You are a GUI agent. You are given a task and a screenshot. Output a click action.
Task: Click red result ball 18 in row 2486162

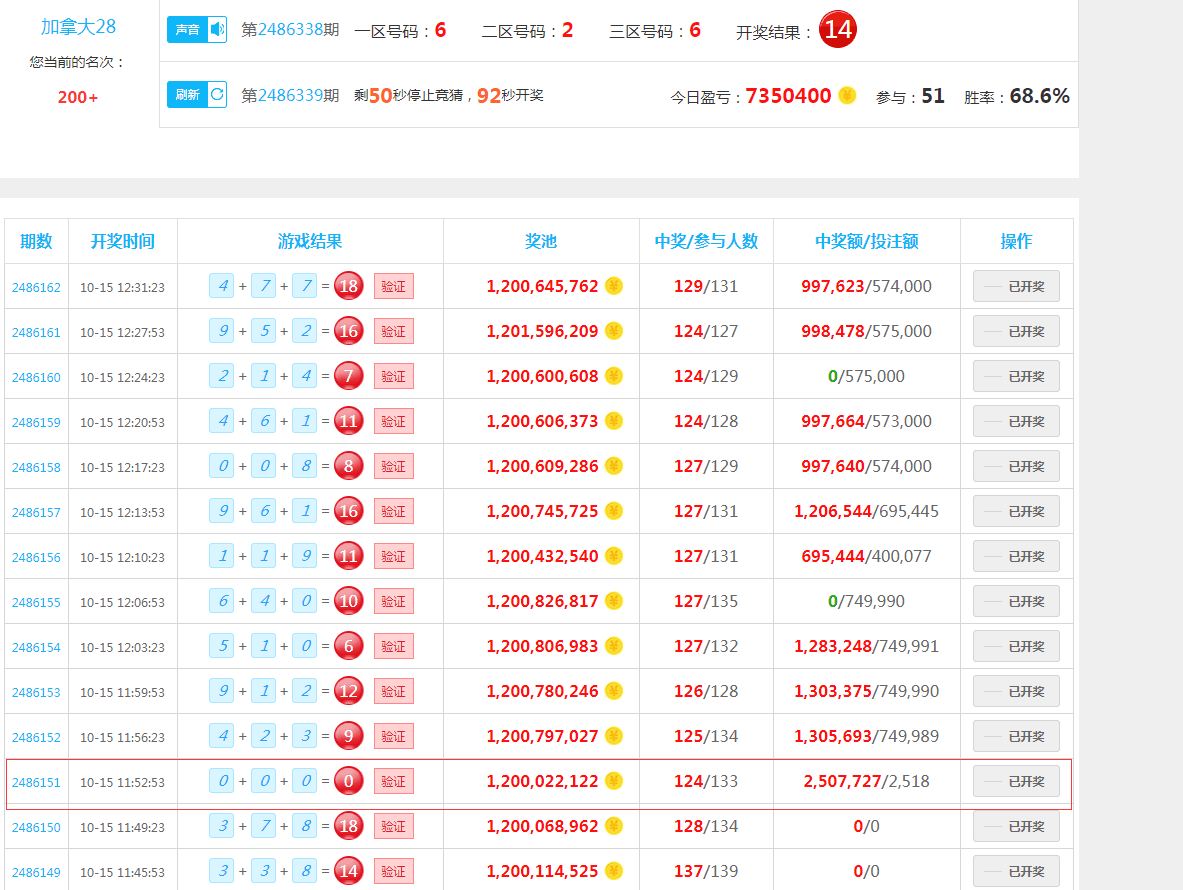[x=349, y=286]
